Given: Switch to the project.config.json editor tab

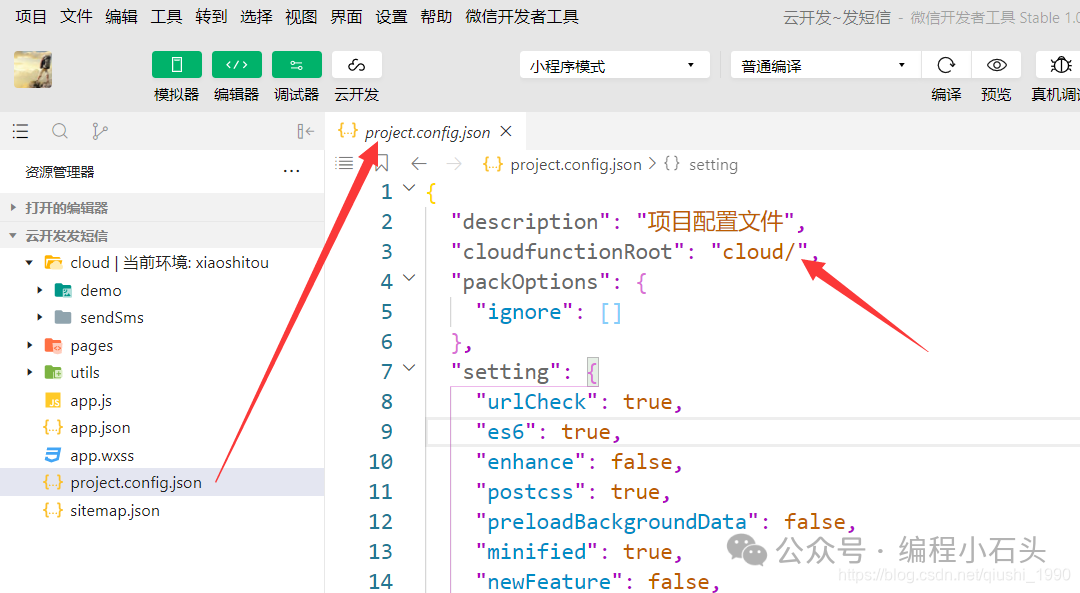Looking at the screenshot, I should click(427, 132).
